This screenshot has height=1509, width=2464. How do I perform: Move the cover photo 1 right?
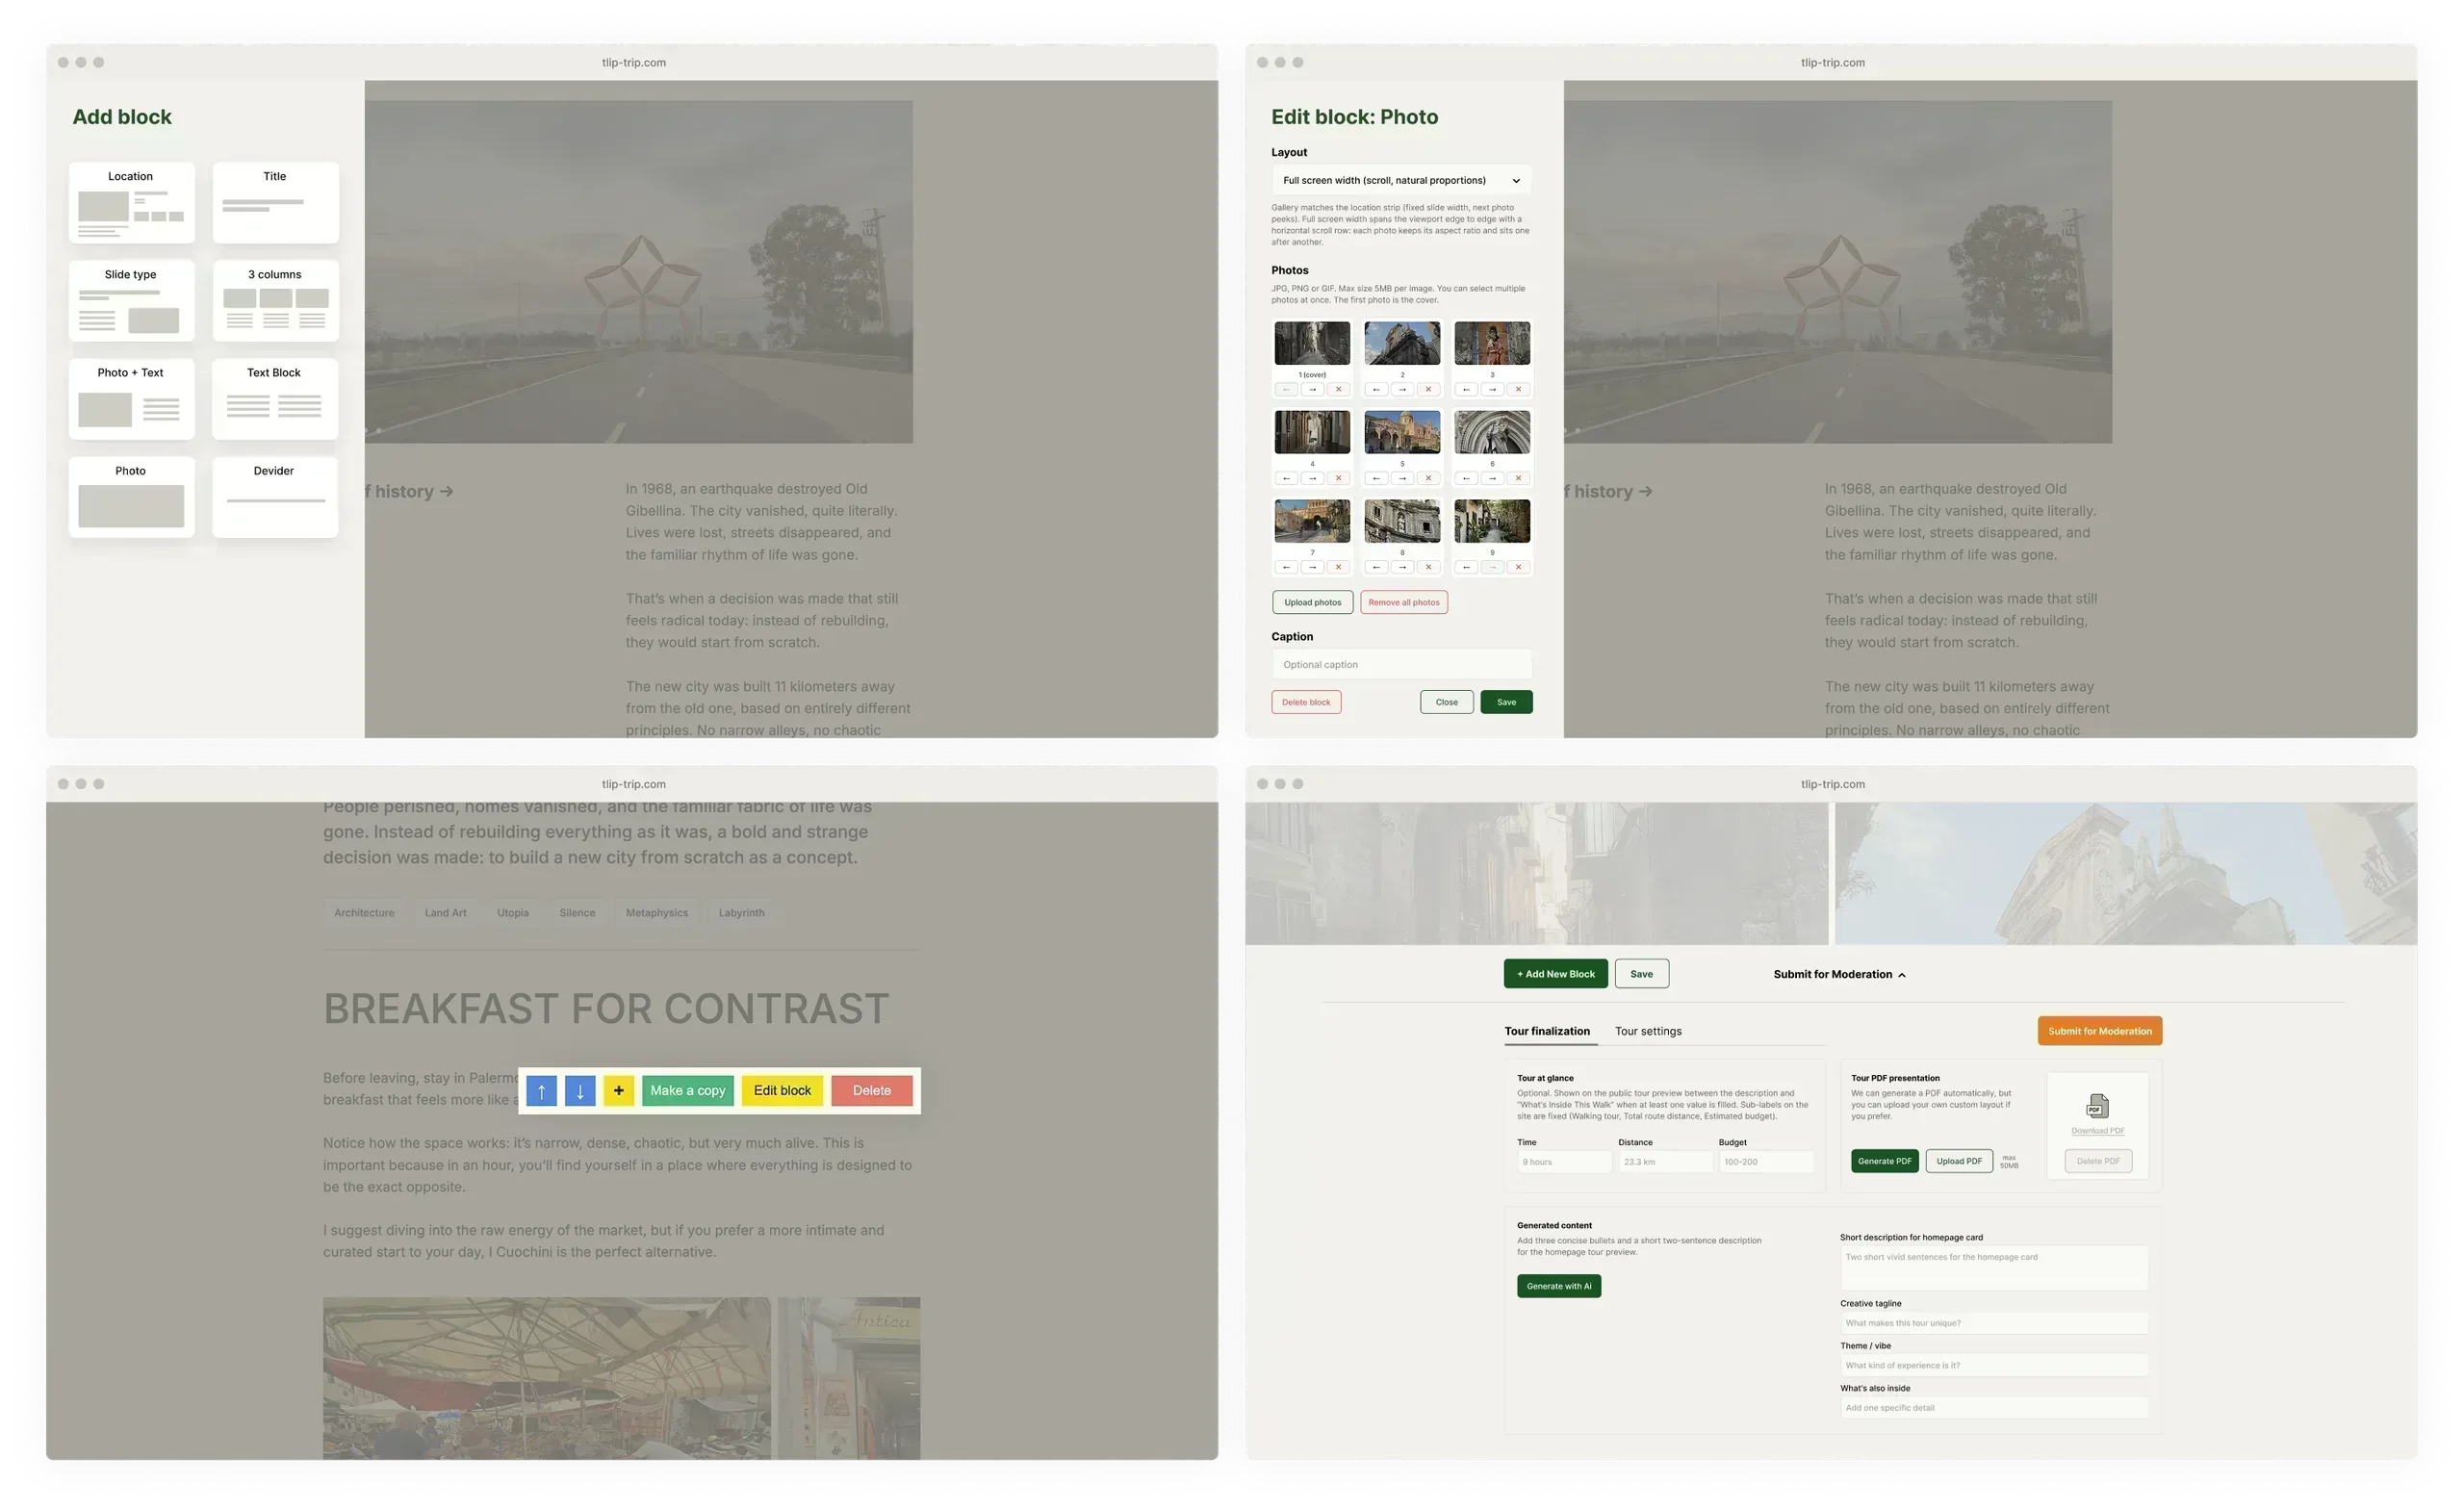(1312, 389)
